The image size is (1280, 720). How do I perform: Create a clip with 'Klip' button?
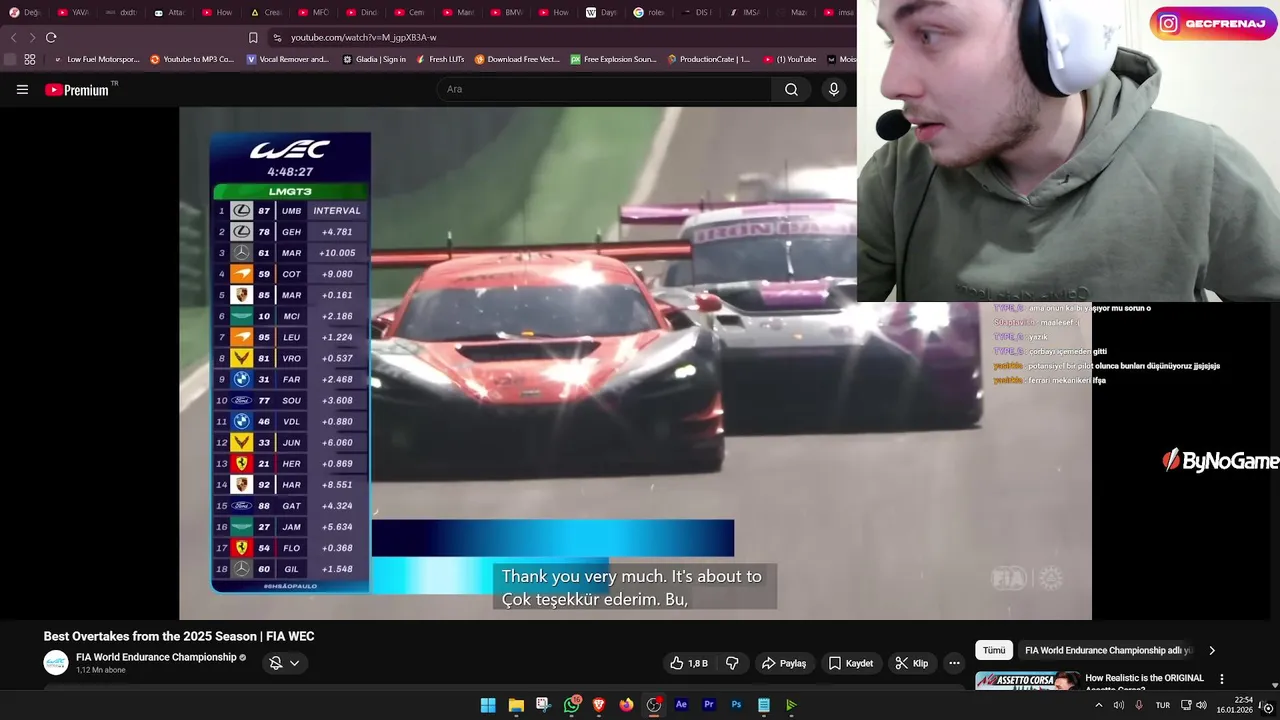tap(911, 663)
